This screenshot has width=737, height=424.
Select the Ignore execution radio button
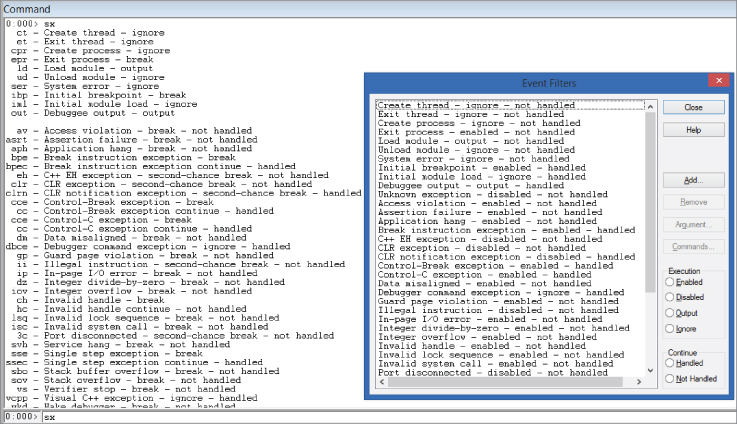click(681, 329)
